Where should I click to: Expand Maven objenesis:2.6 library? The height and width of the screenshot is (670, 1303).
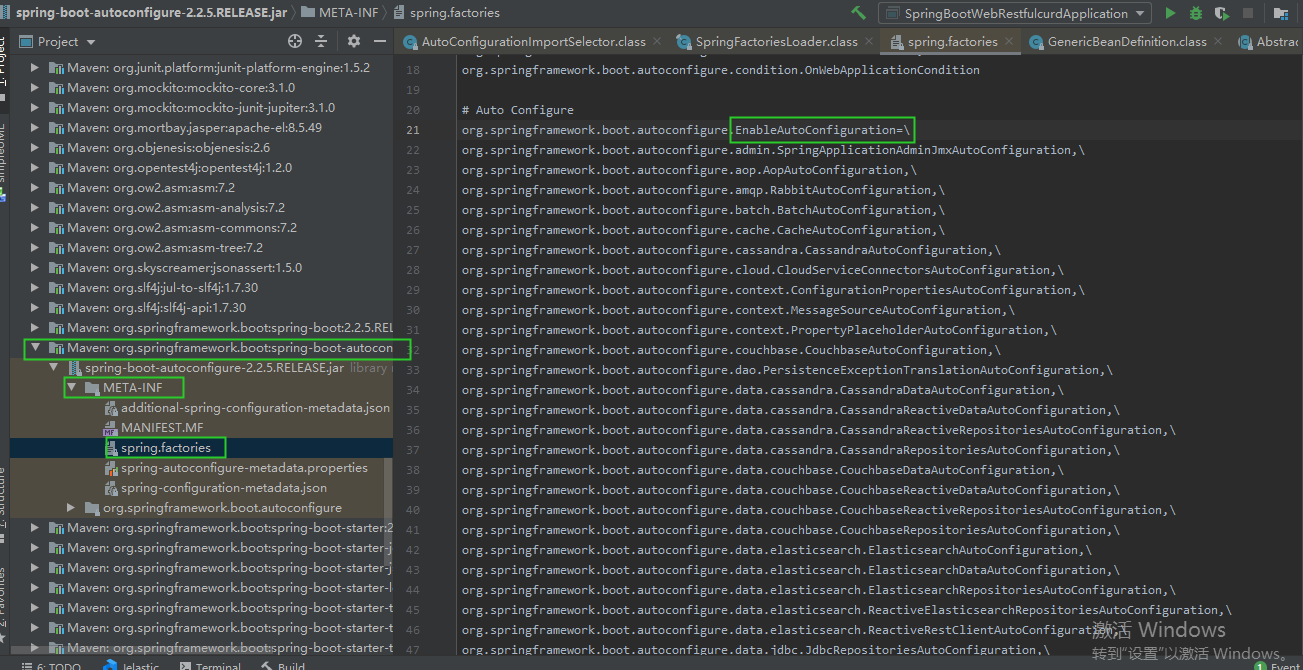(37, 148)
